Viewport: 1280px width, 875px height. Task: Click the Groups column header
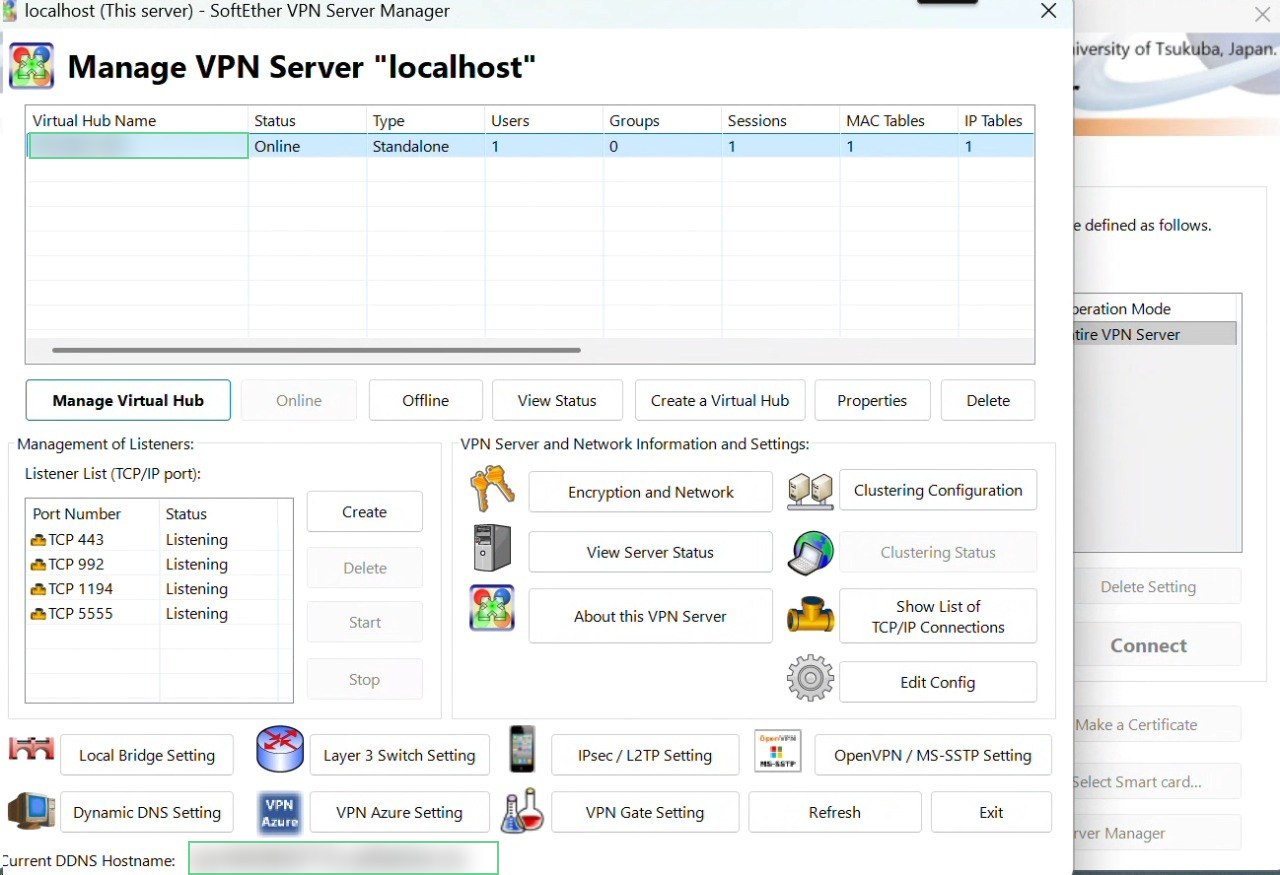coord(662,120)
